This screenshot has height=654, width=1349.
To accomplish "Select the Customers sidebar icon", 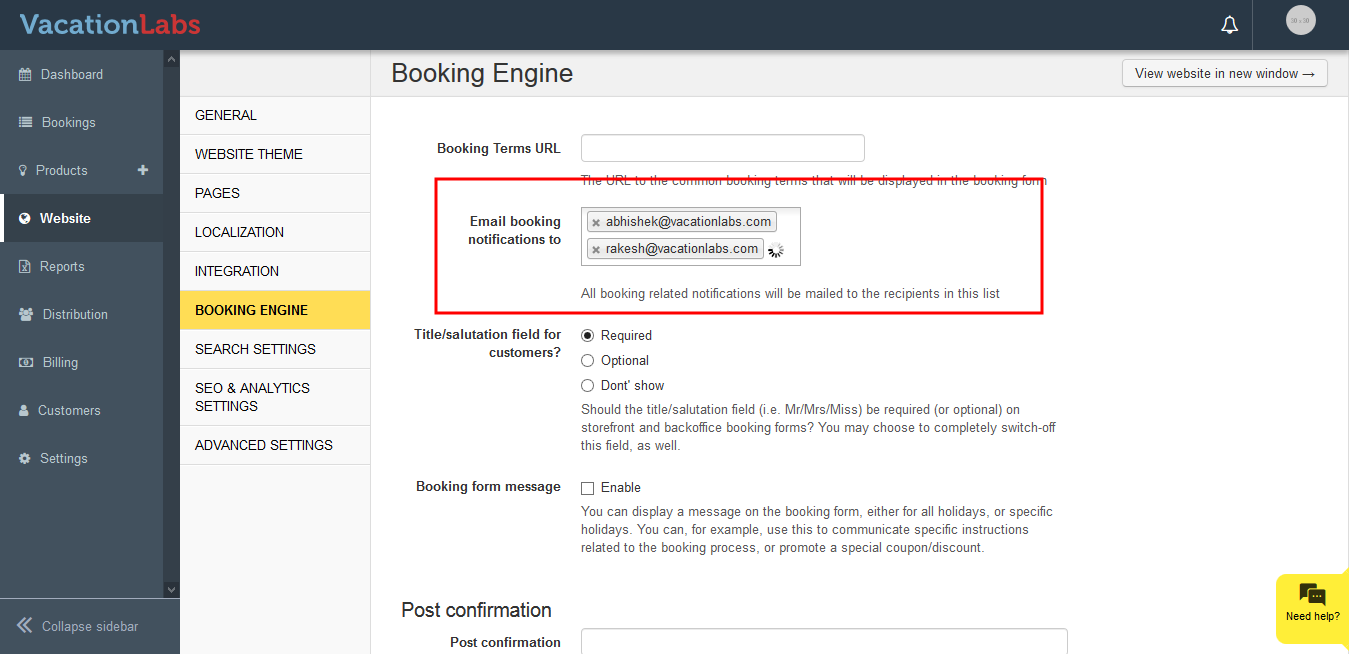I will pos(27,410).
